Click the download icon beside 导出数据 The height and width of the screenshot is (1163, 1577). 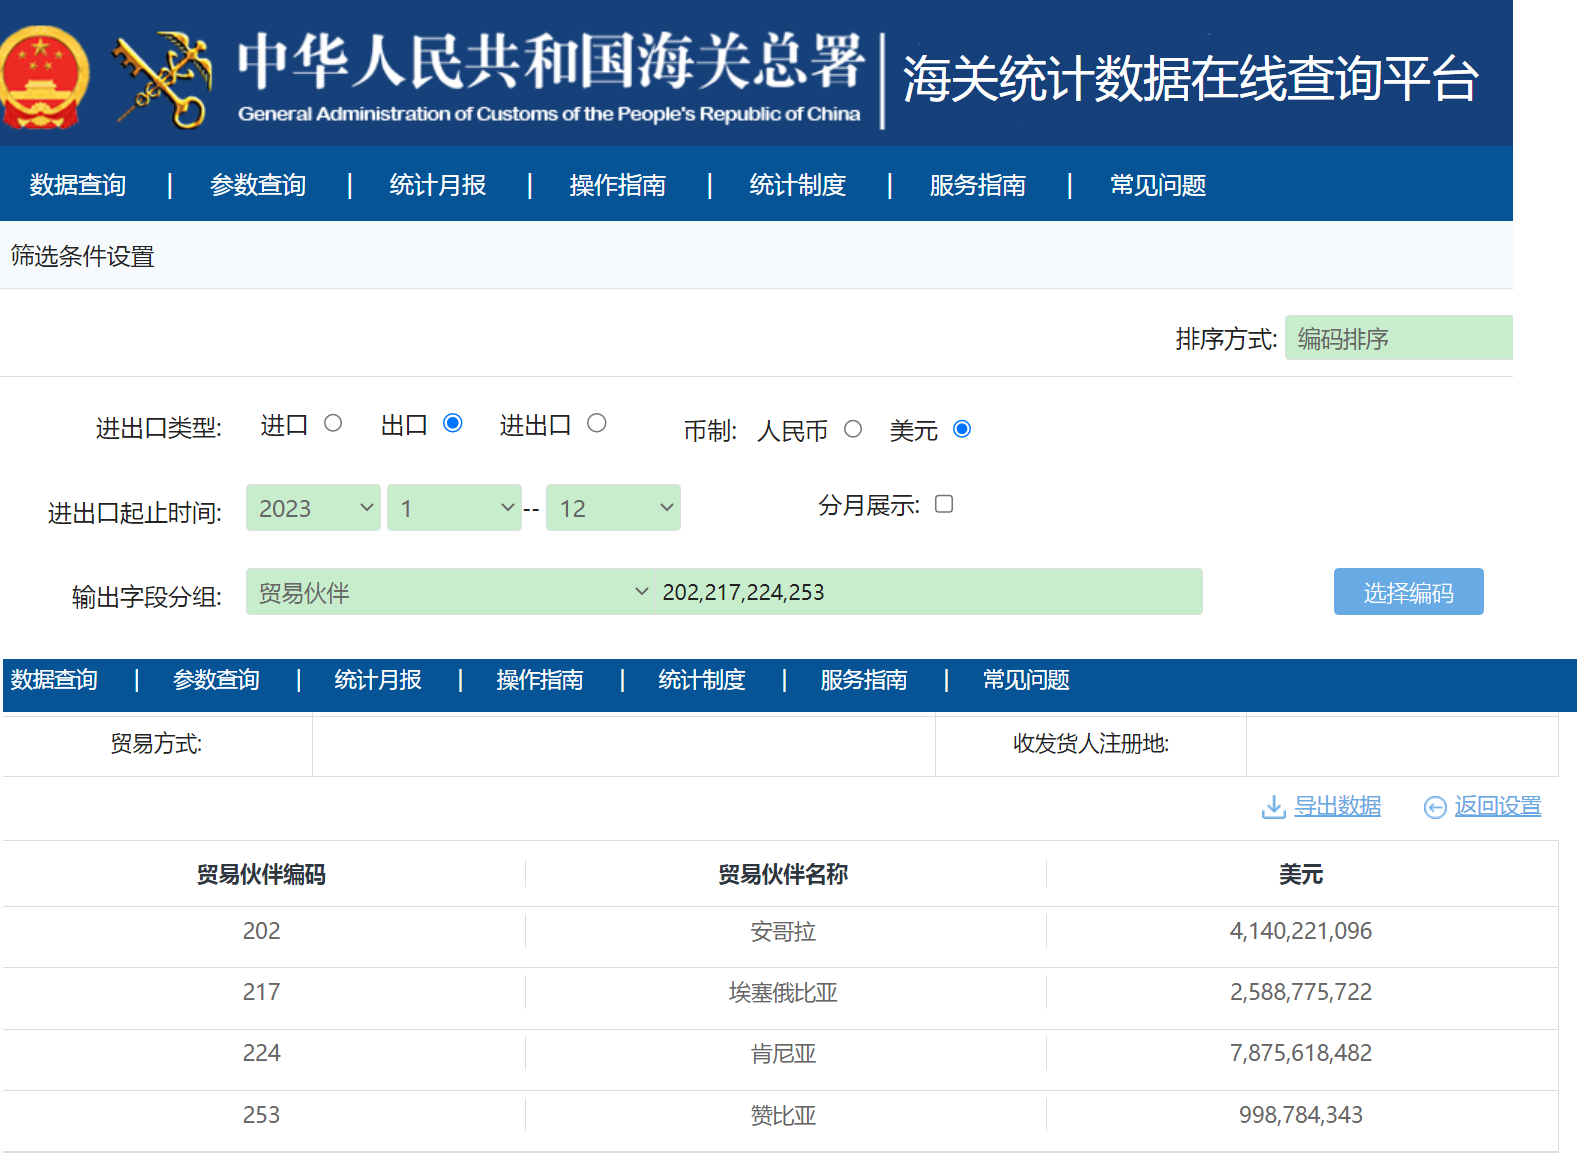point(1273,807)
